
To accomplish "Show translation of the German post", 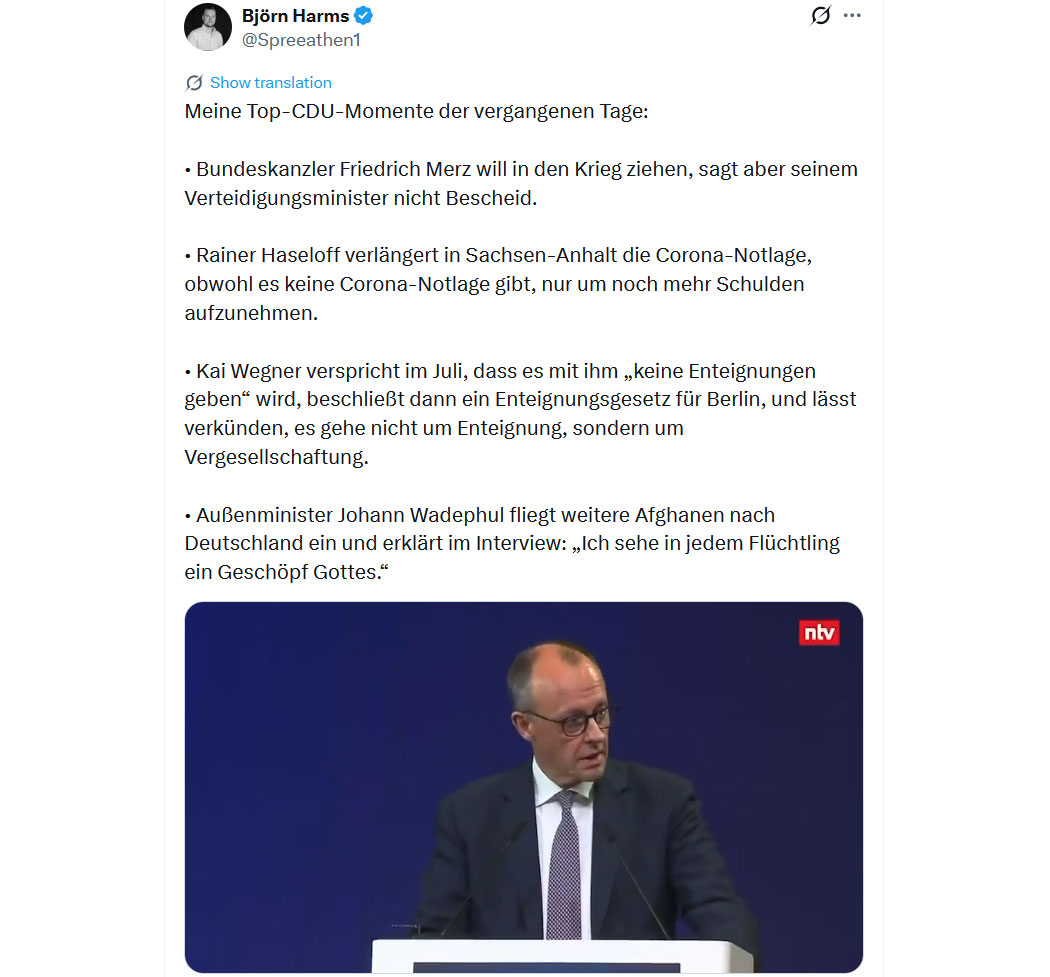I will tap(271, 82).
